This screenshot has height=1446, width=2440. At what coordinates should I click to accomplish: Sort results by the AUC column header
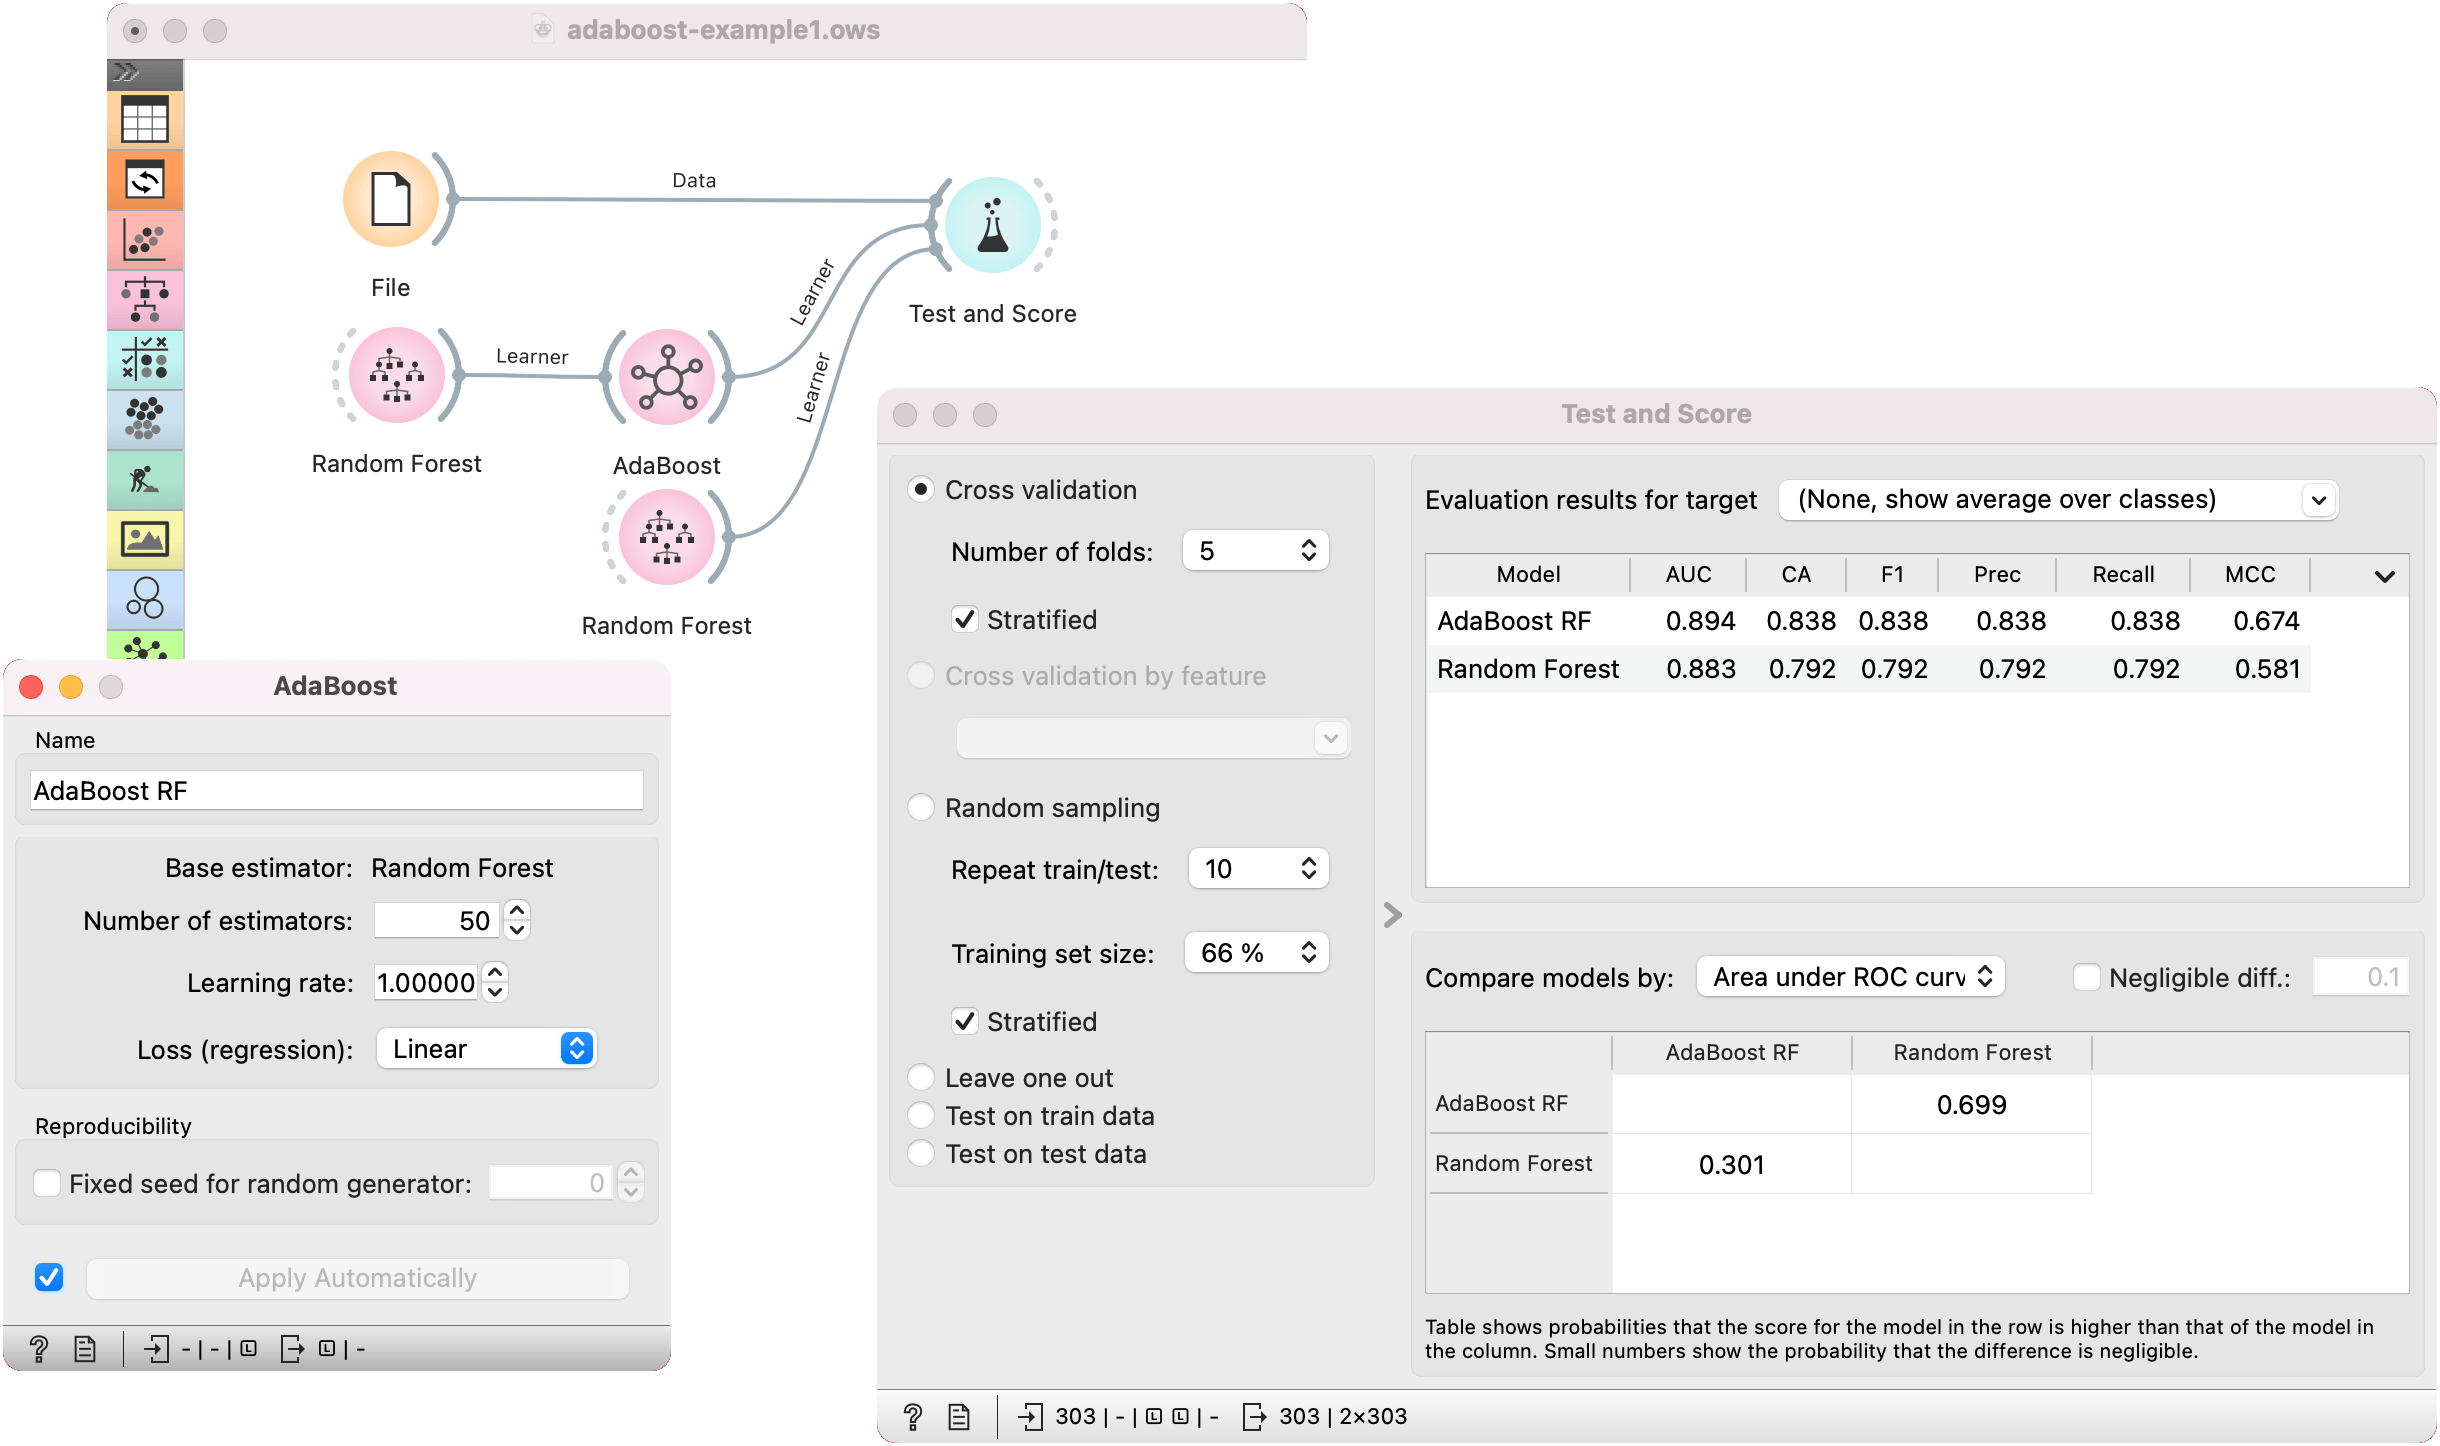[x=1687, y=574]
